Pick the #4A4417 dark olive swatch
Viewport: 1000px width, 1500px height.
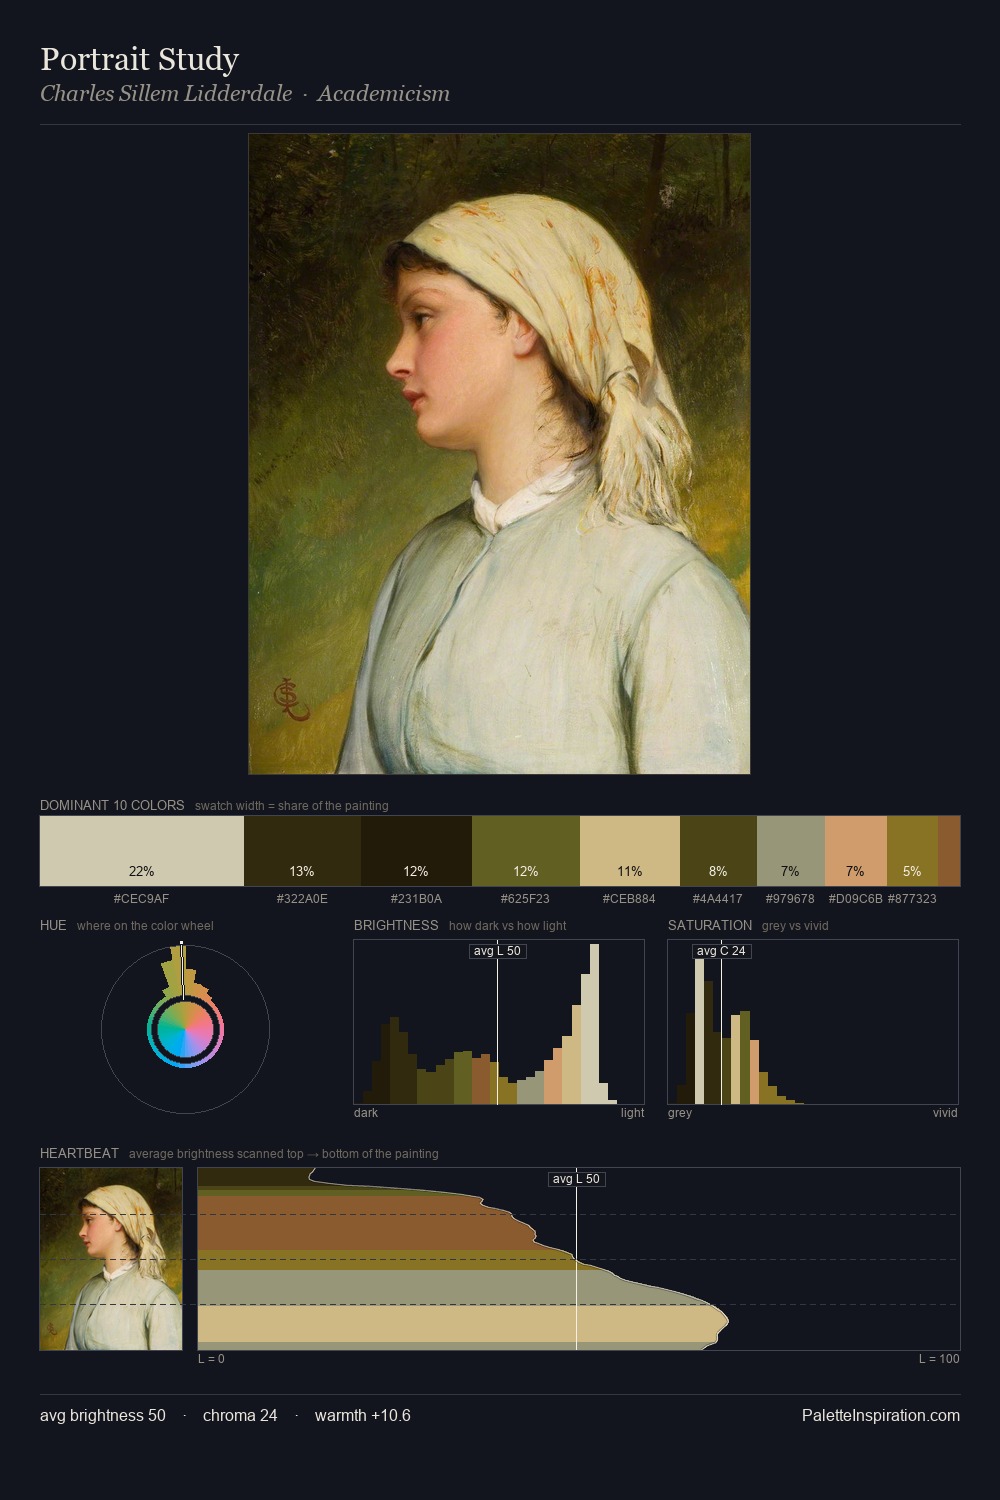[x=718, y=851]
